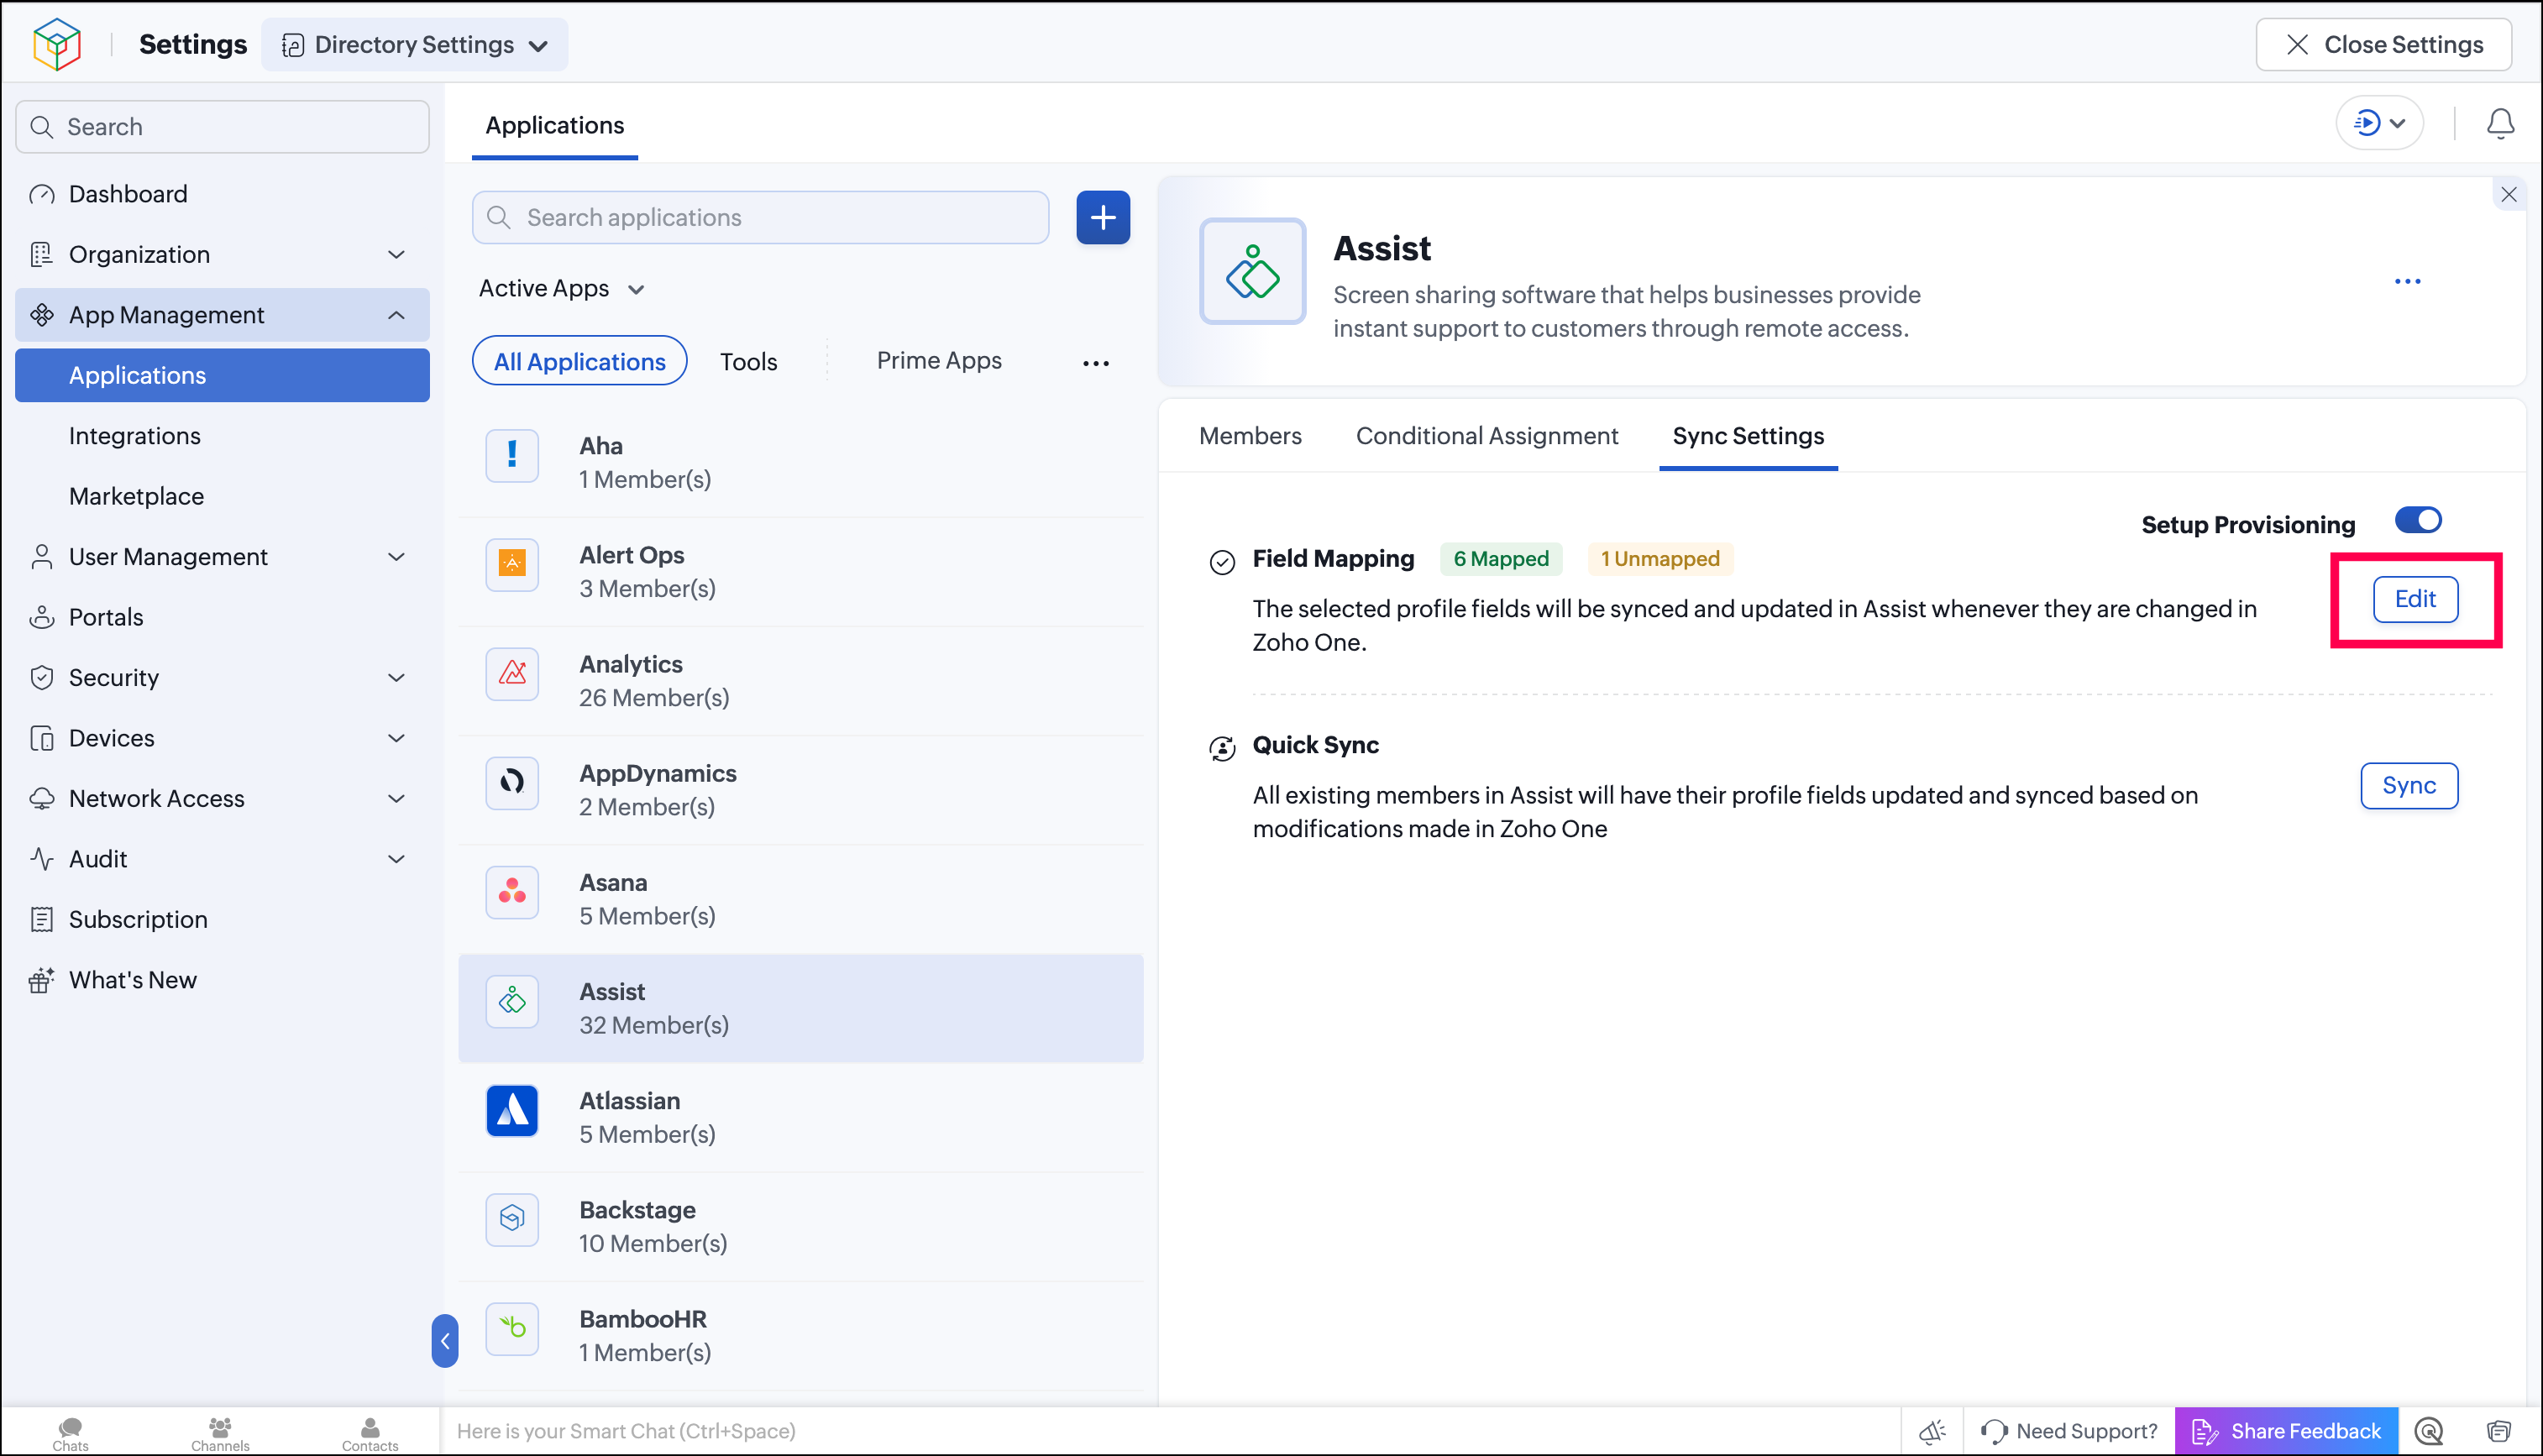Click the Search applications field
The image size is (2543, 1456).
pos(760,217)
